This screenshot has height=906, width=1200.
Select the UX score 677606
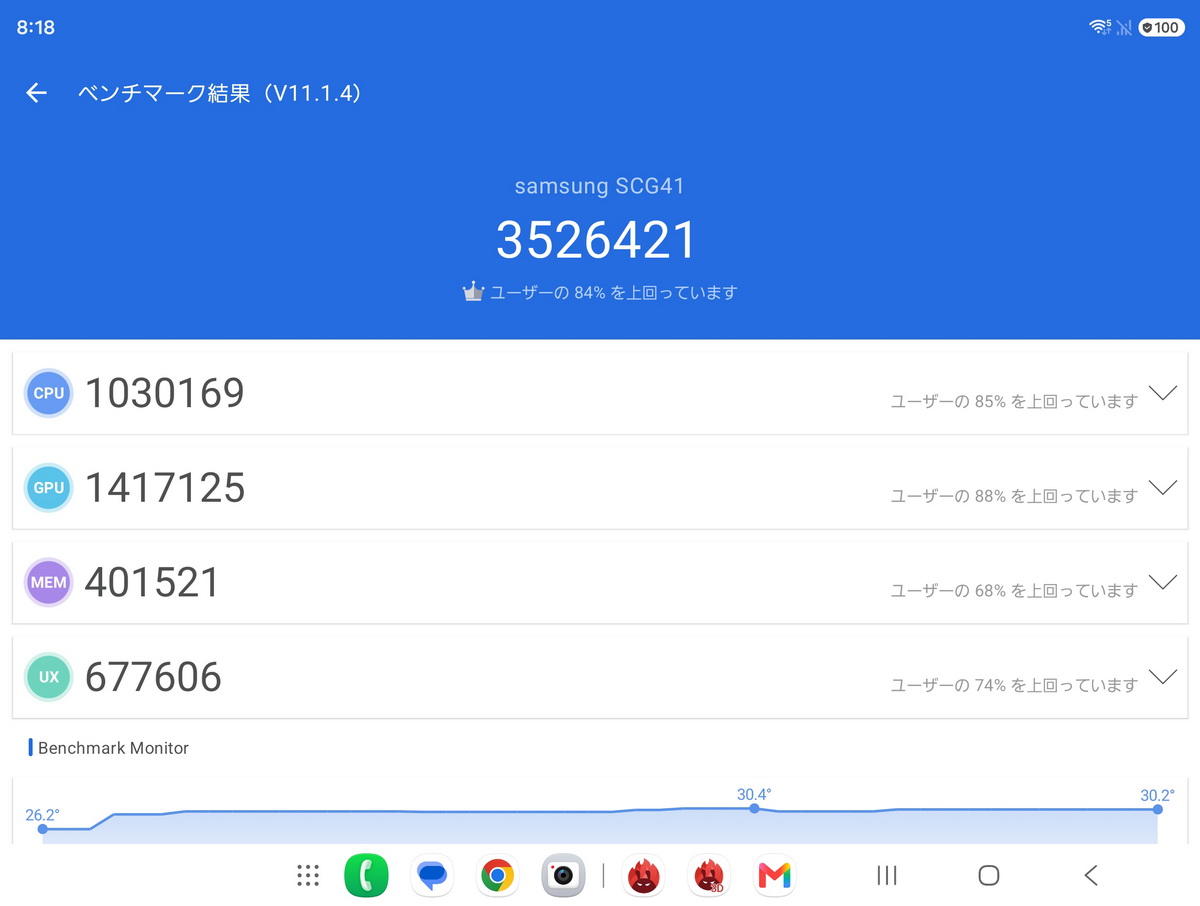click(x=153, y=677)
